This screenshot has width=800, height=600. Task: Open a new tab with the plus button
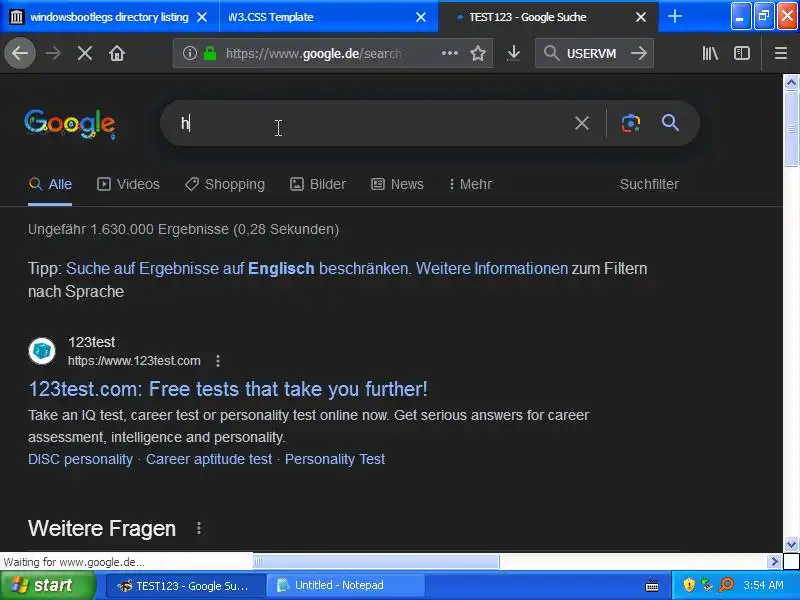pyautogui.click(x=674, y=16)
